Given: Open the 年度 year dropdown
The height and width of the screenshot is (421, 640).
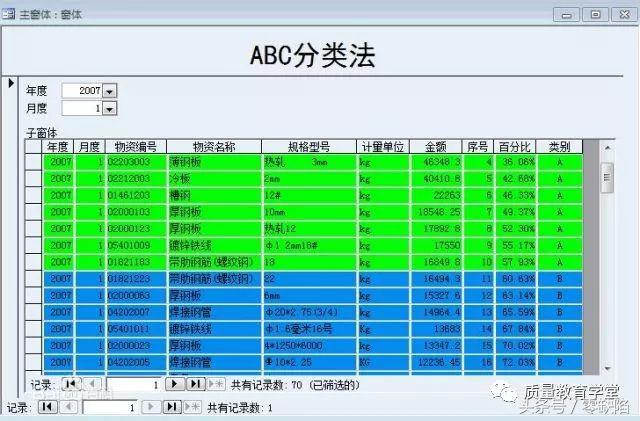Looking at the screenshot, I should point(109,91).
